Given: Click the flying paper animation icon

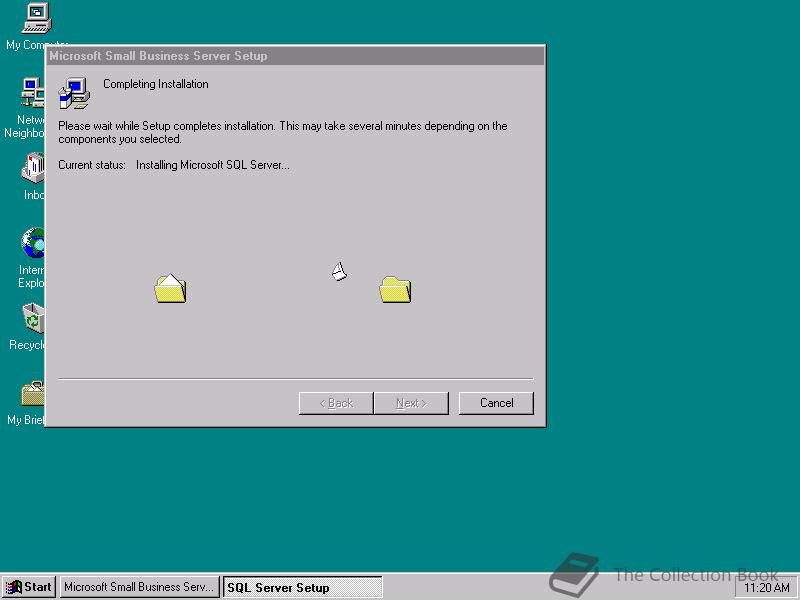Looking at the screenshot, I should pos(339,271).
